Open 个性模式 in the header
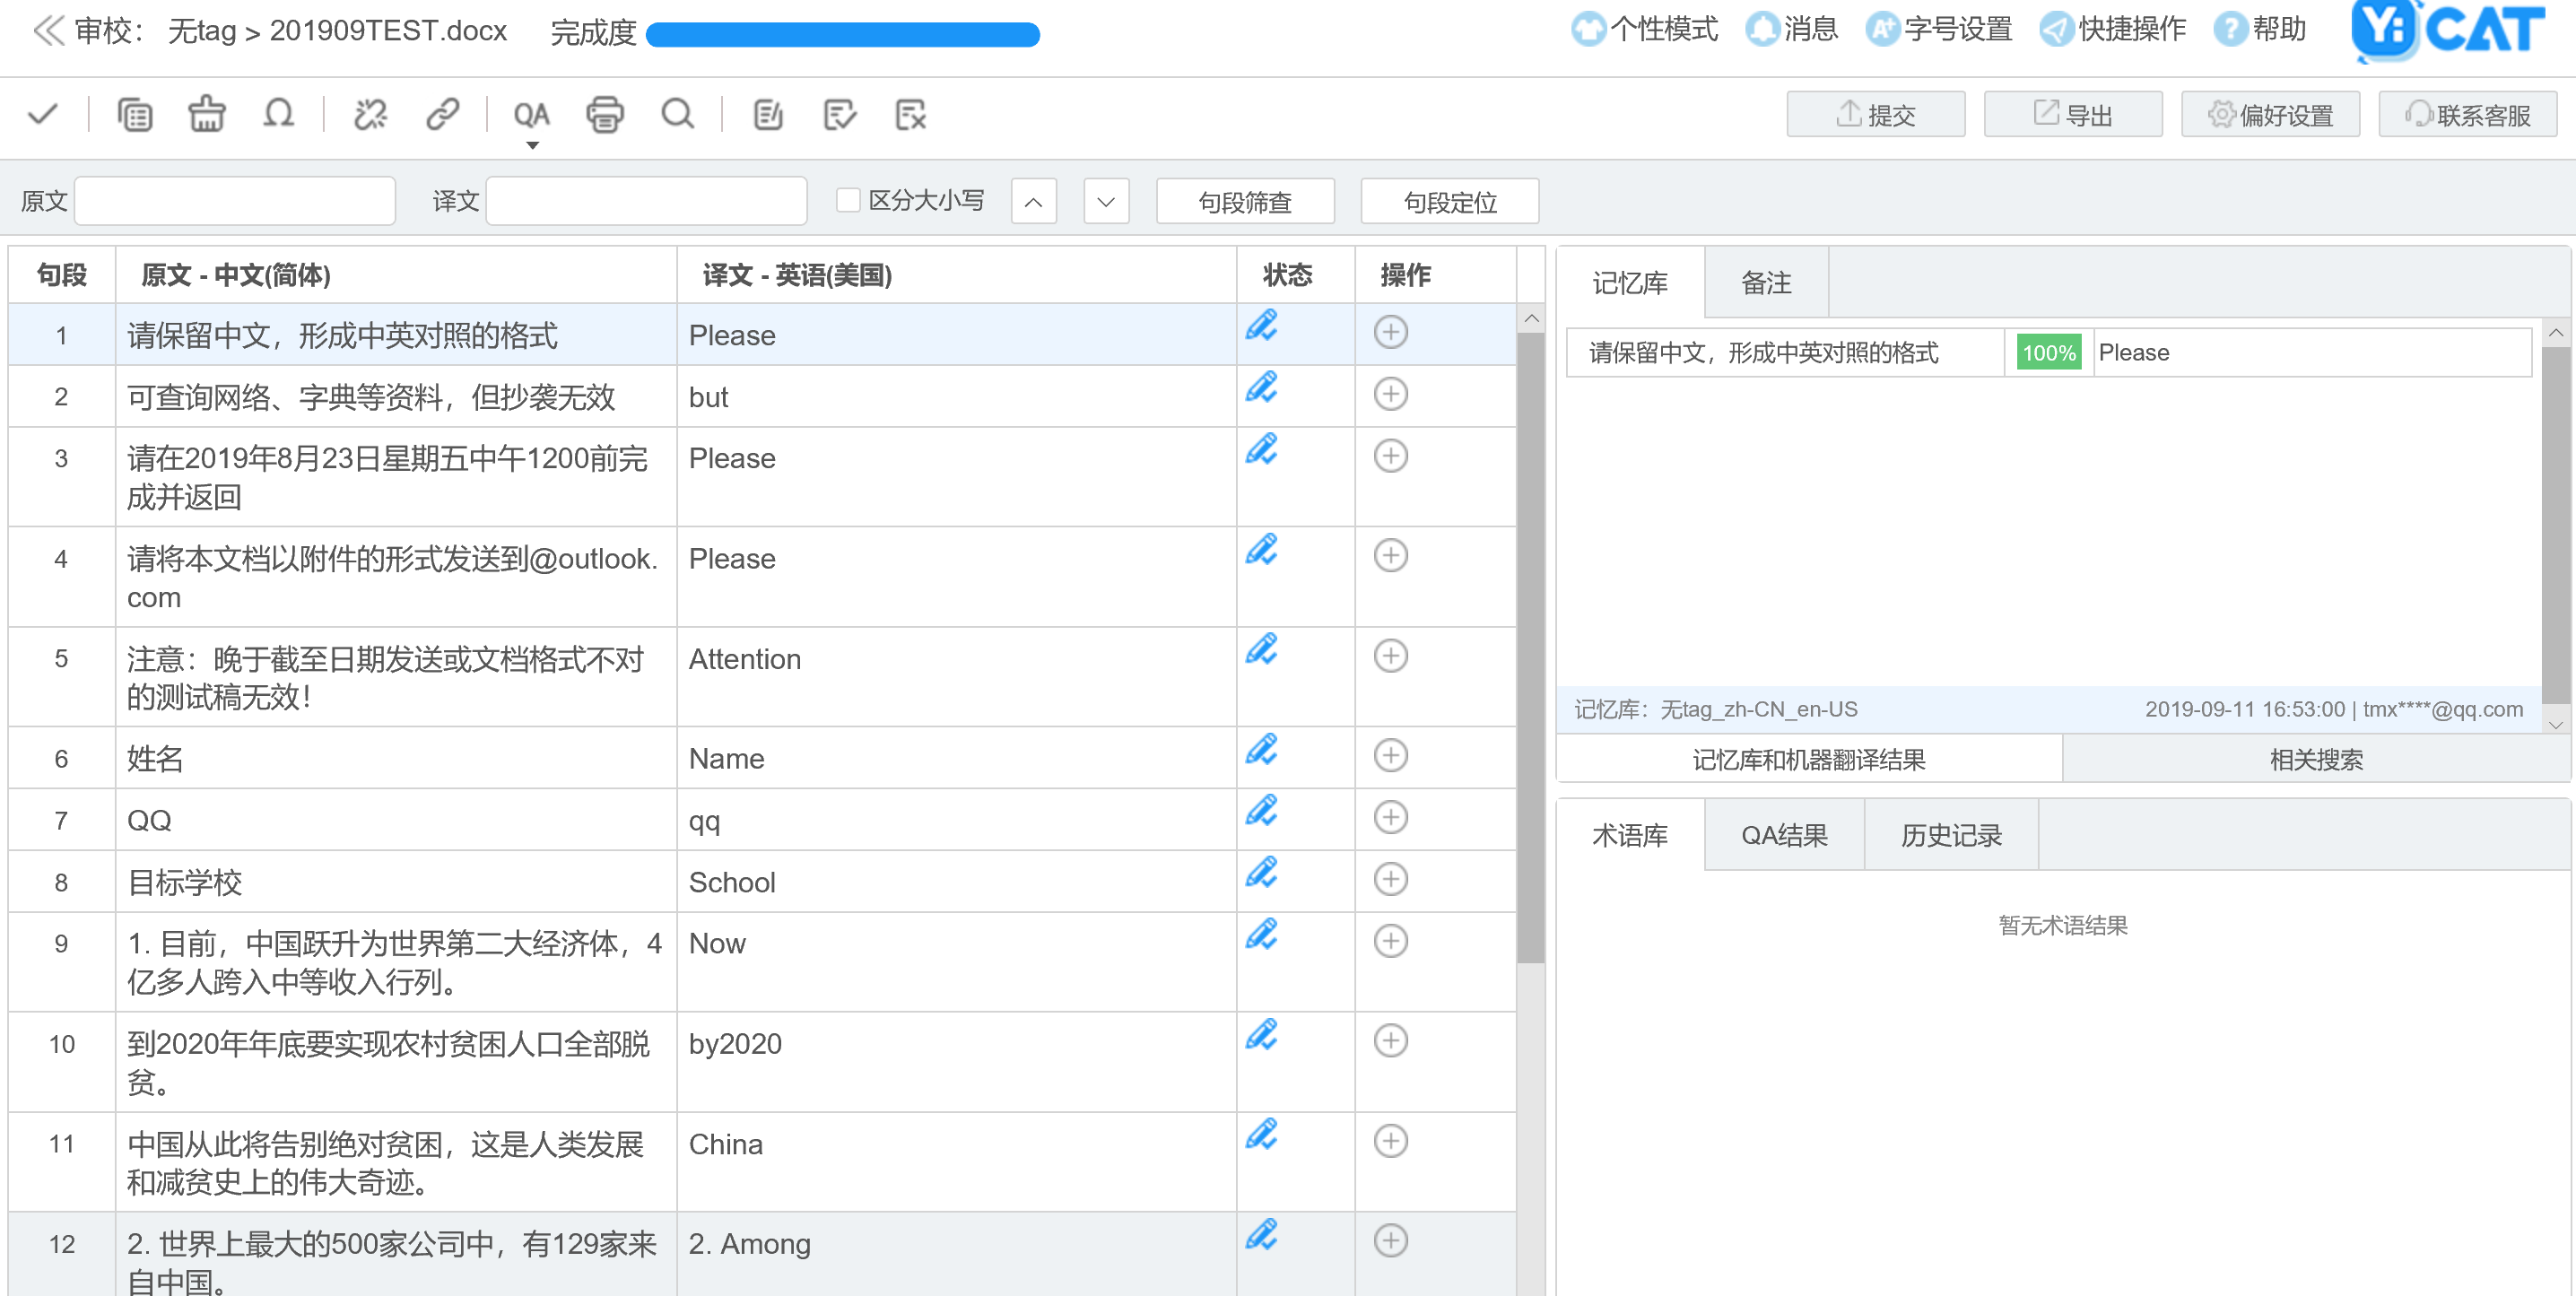2576x1296 pixels. pos(1644,29)
